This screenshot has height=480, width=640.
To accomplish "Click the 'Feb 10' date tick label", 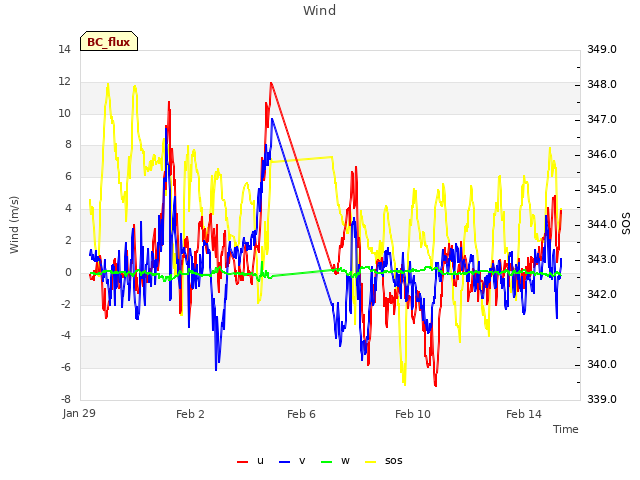I will 413,414.
